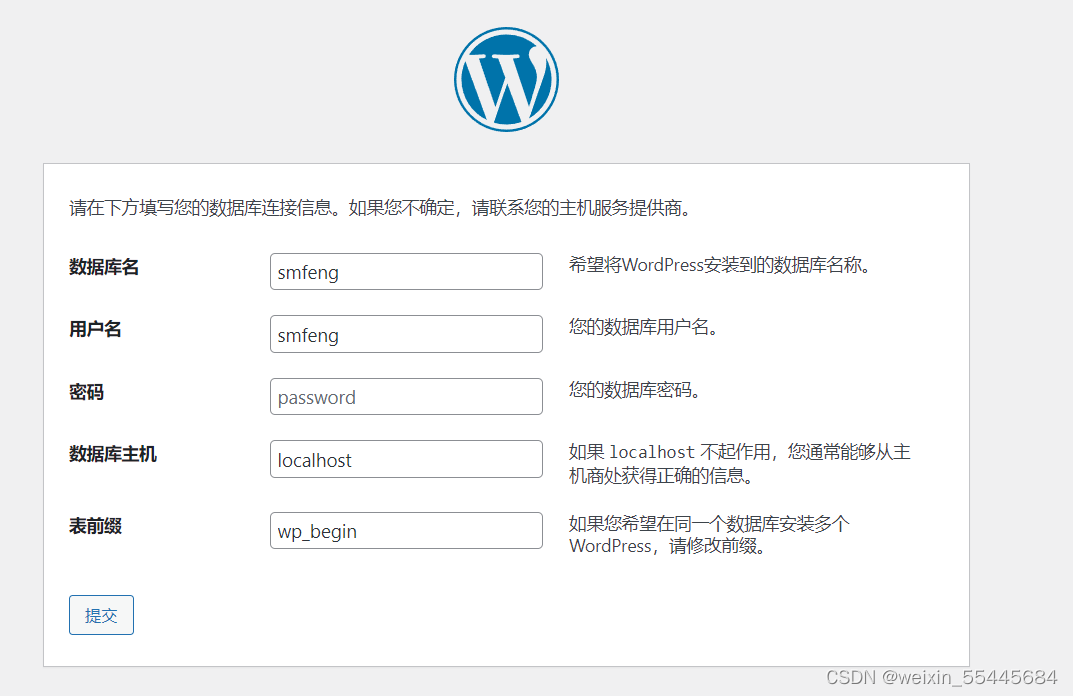The width and height of the screenshot is (1073, 696).
Task: Click the 表前缀 field with wp_begin
Action: 406,530
